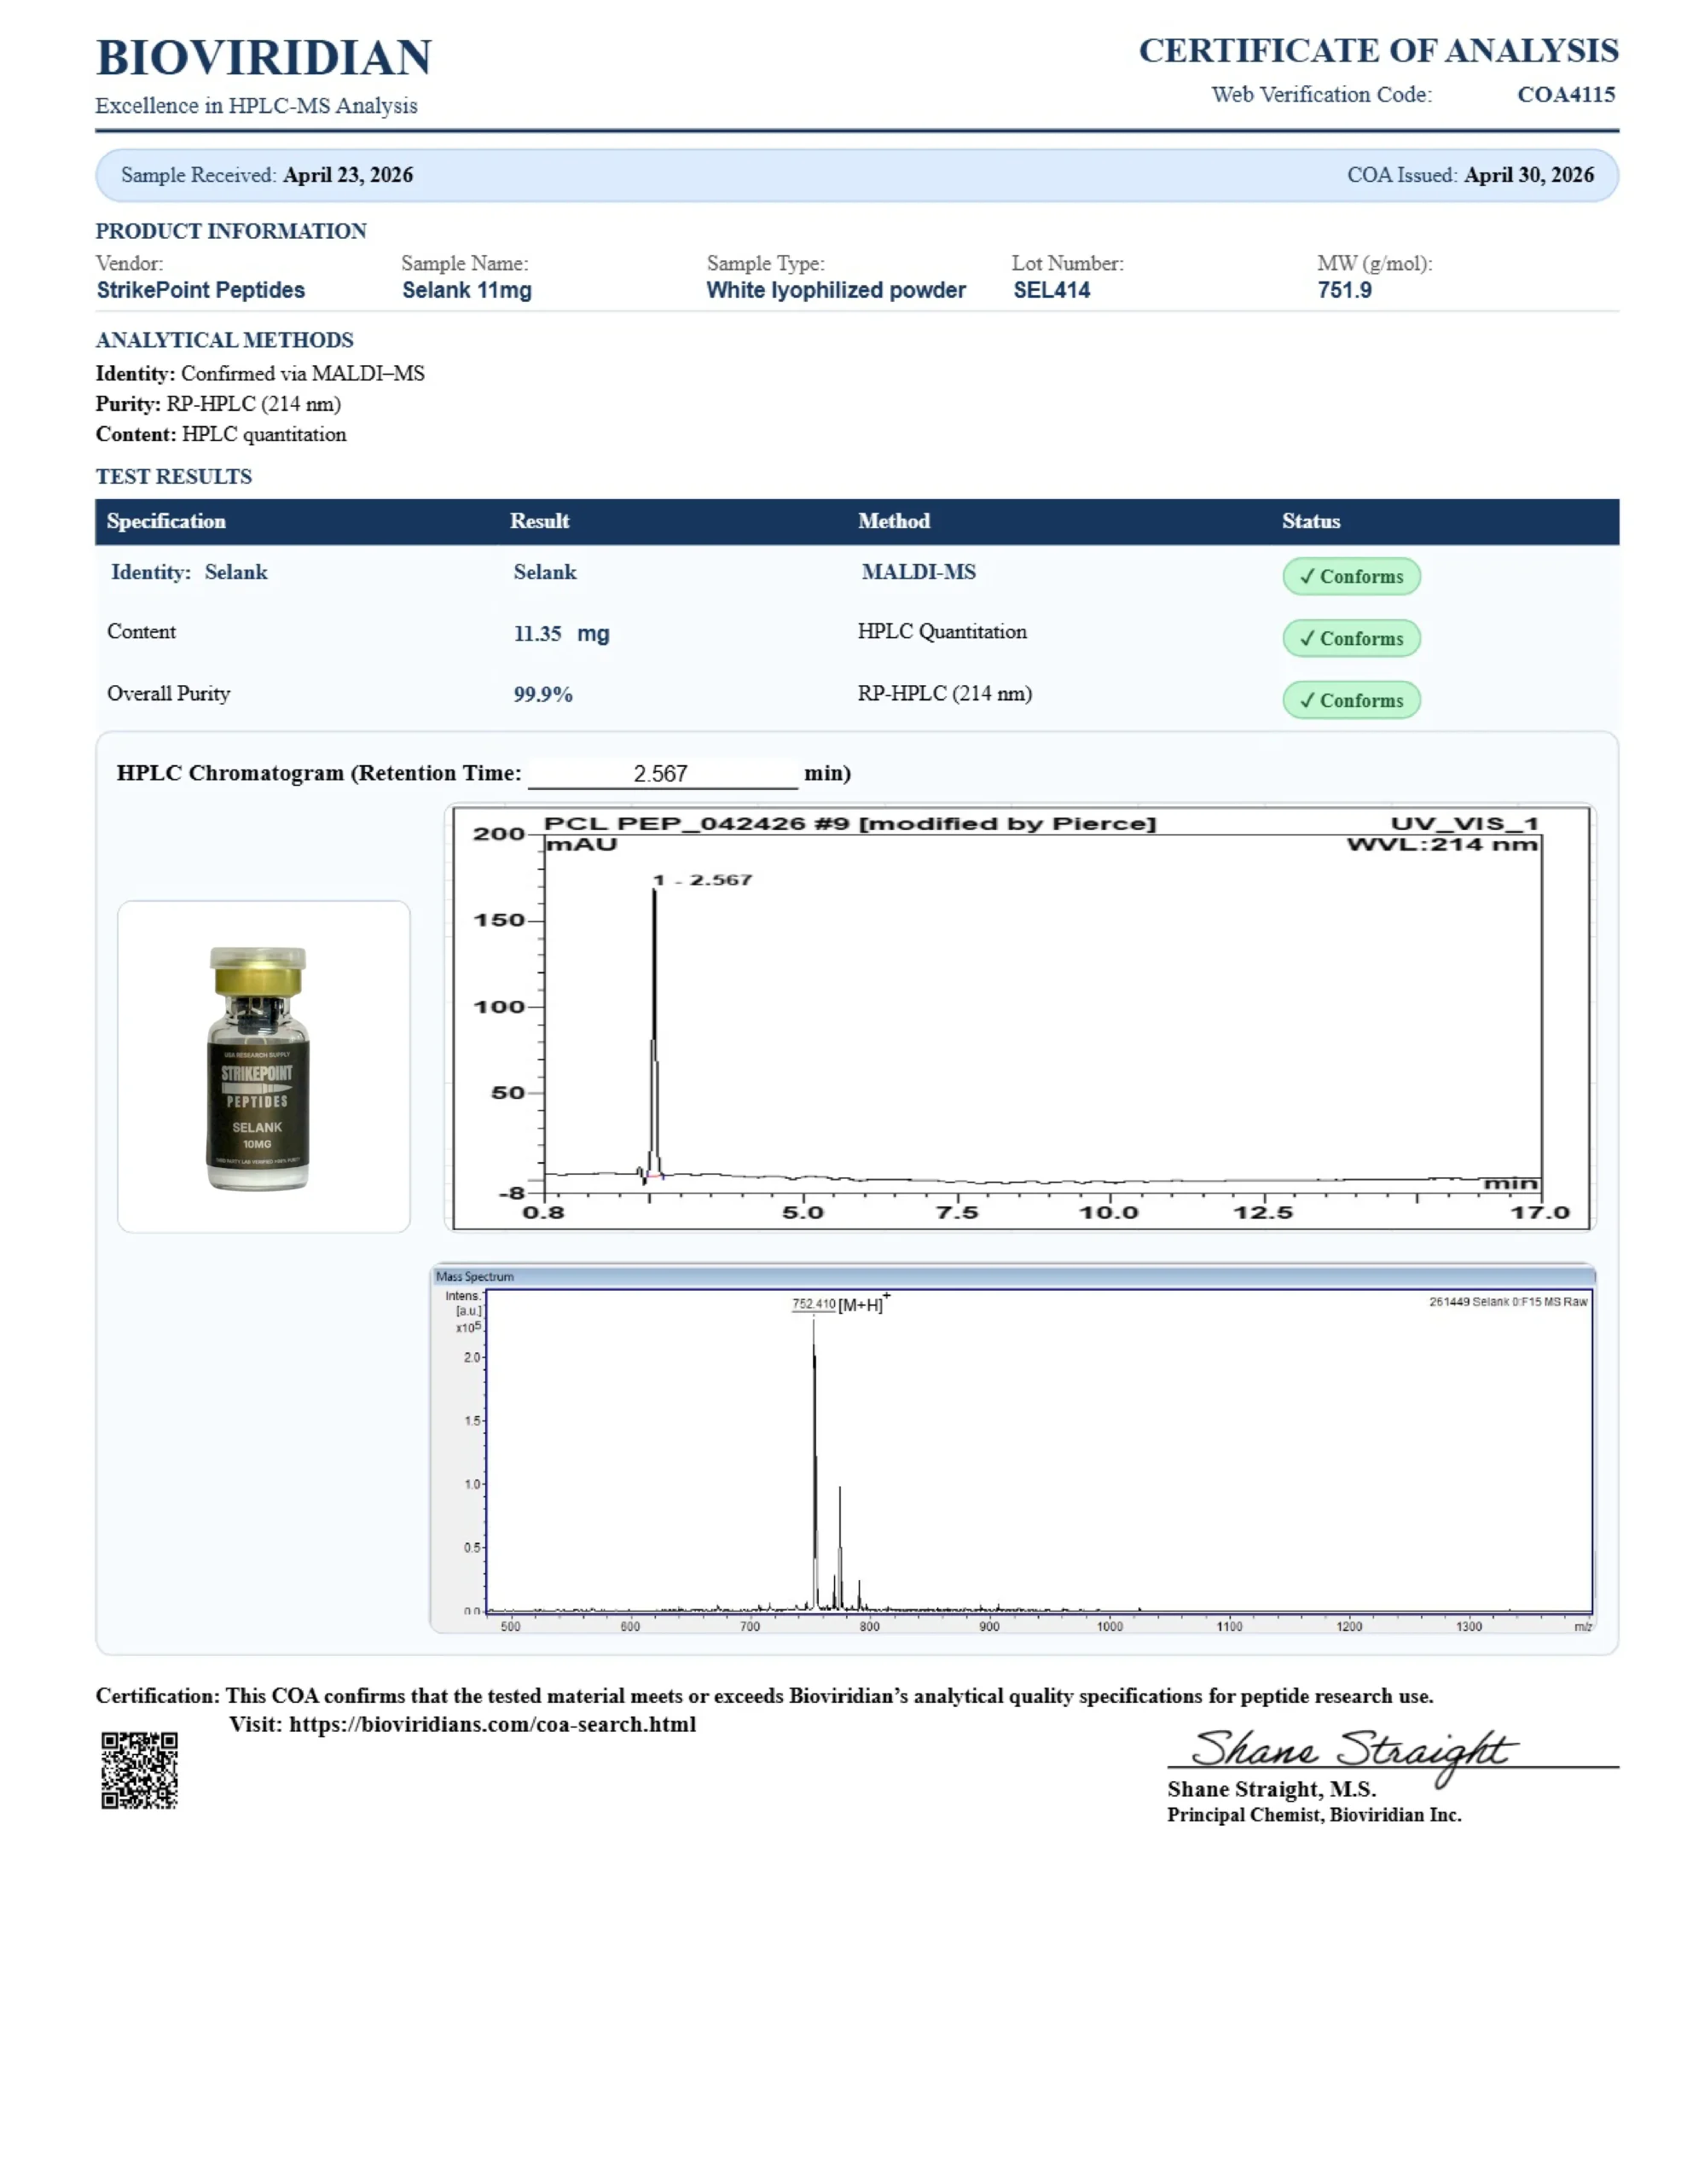Click the Conforms badge for Overall Purity
Image resolution: width=1687 pixels, height=2184 pixels.
(x=1351, y=700)
